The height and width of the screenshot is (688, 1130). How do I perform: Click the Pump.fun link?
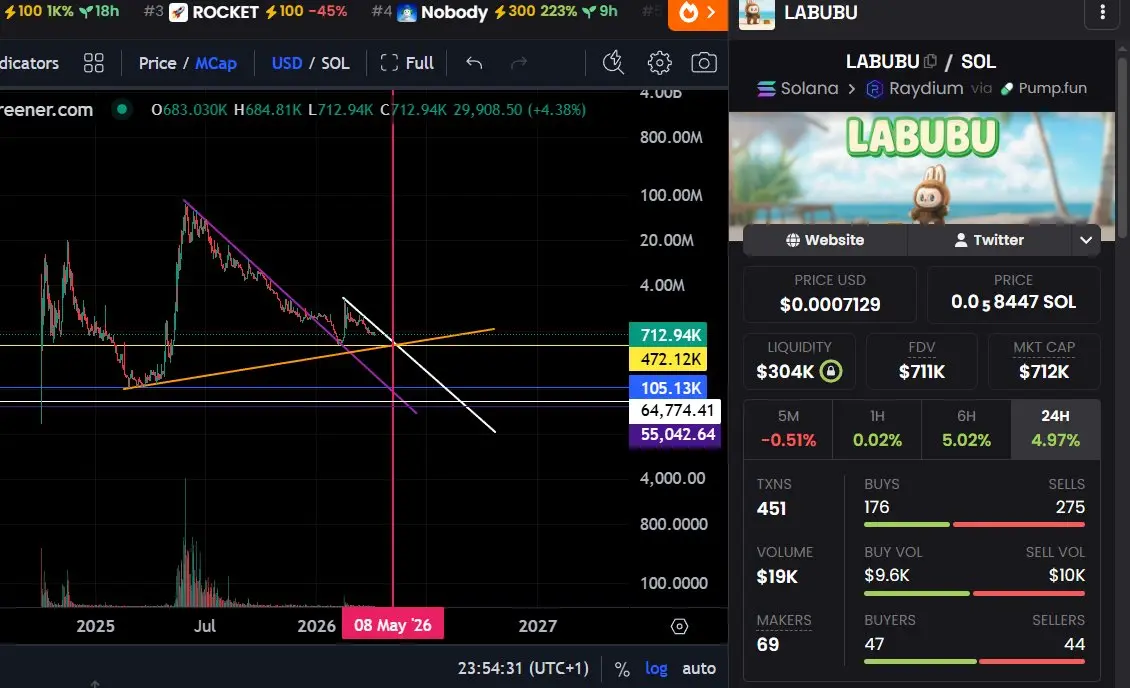coord(1044,89)
